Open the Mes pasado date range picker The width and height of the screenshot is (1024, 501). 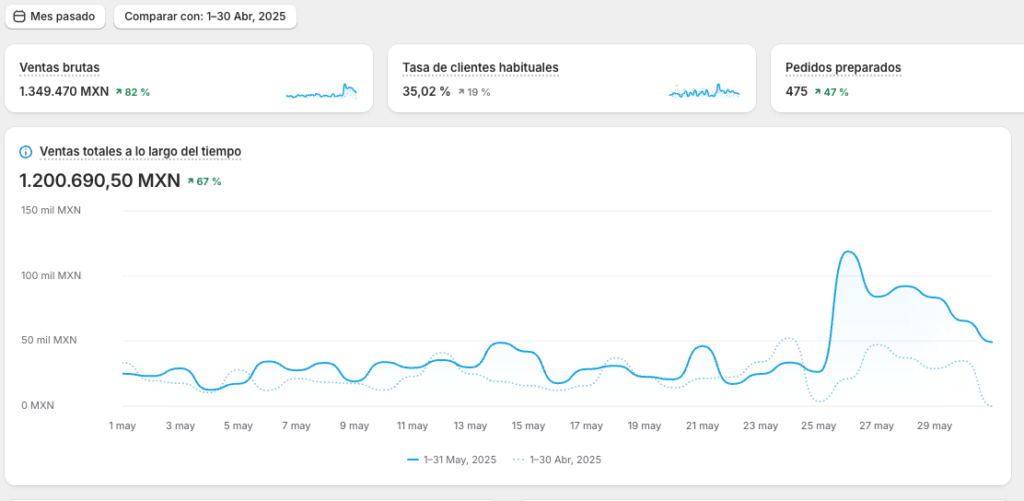pos(55,17)
